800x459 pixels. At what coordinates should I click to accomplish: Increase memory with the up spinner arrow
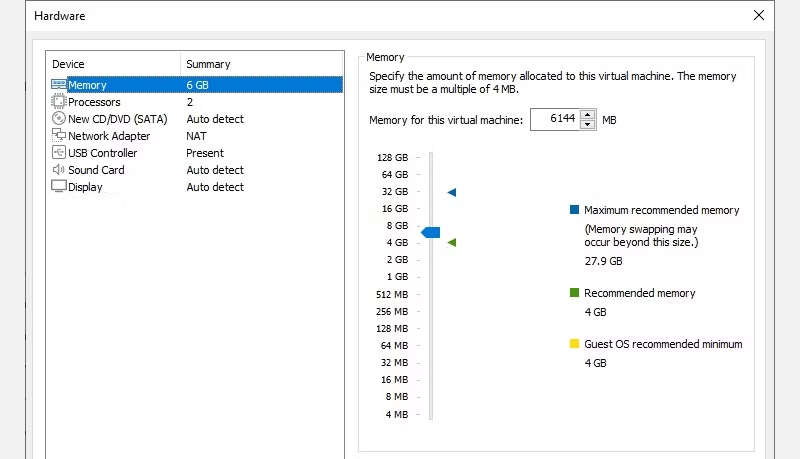pyautogui.click(x=587, y=115)
